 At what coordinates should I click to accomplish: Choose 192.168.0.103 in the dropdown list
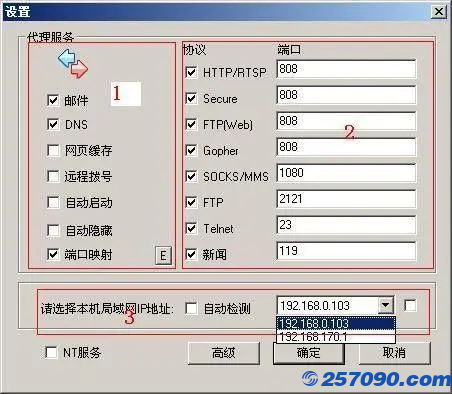[x=336, y=324]
